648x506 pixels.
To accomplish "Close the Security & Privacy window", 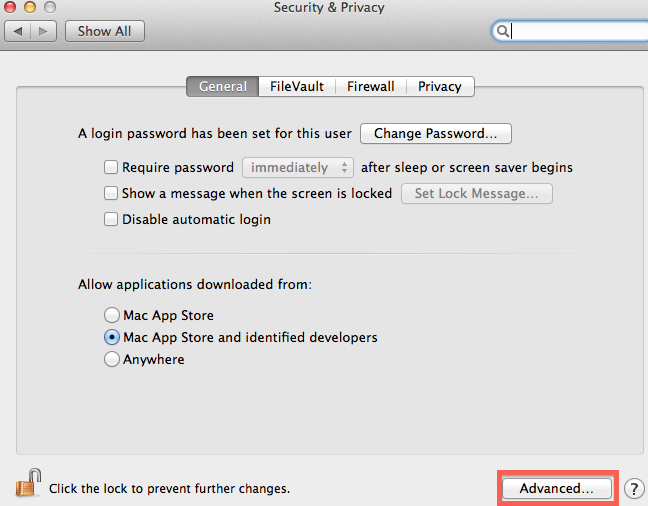I will coord(10,7).
